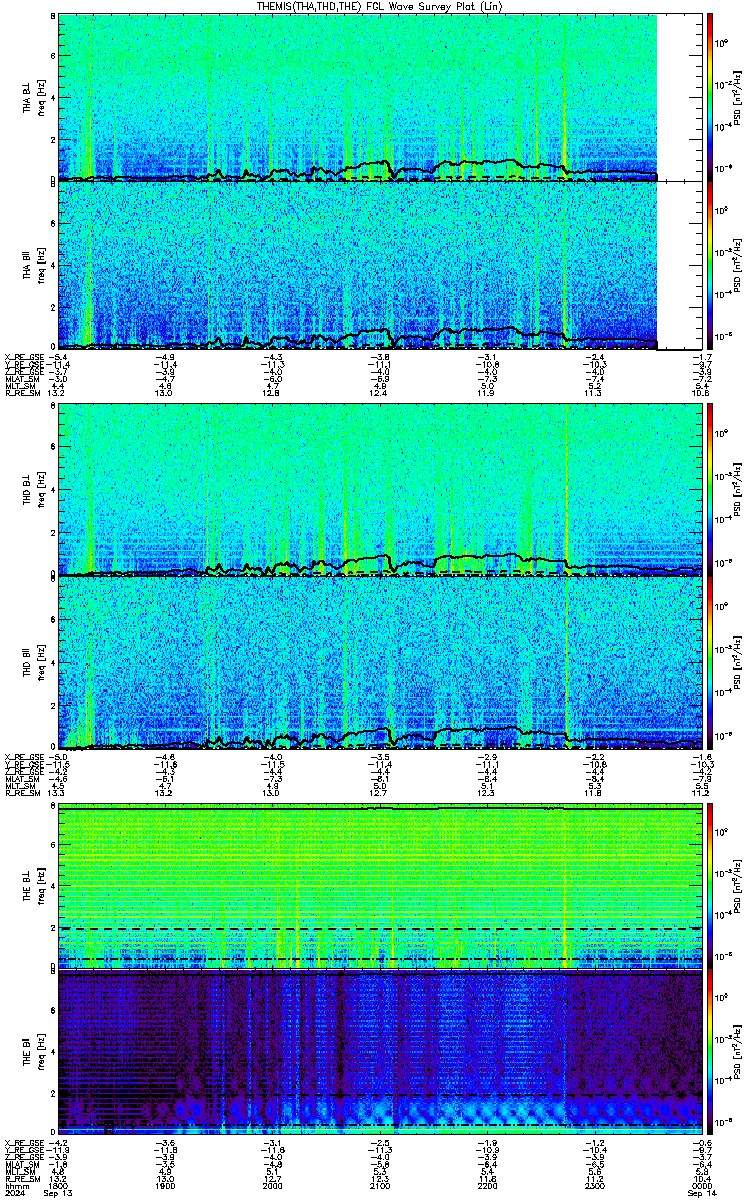Click the 1800 time tick label
The height and width of the screenshot is (1200, 750).
[59, 1185]
